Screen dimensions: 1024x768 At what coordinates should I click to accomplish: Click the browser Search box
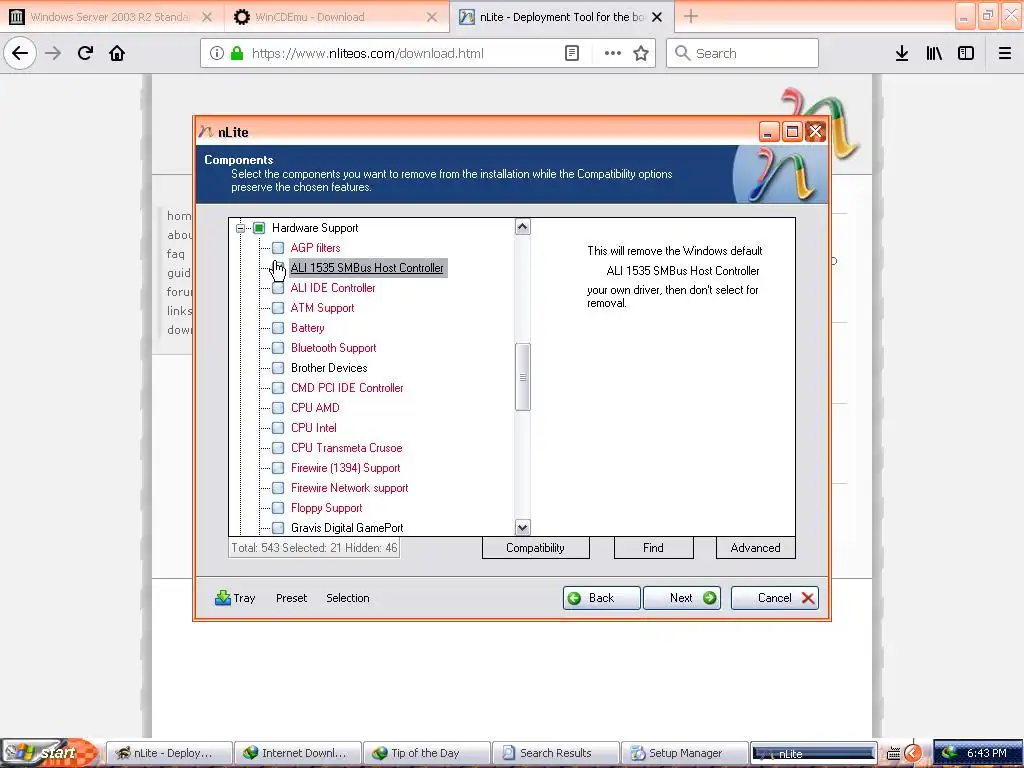point(743,53)
